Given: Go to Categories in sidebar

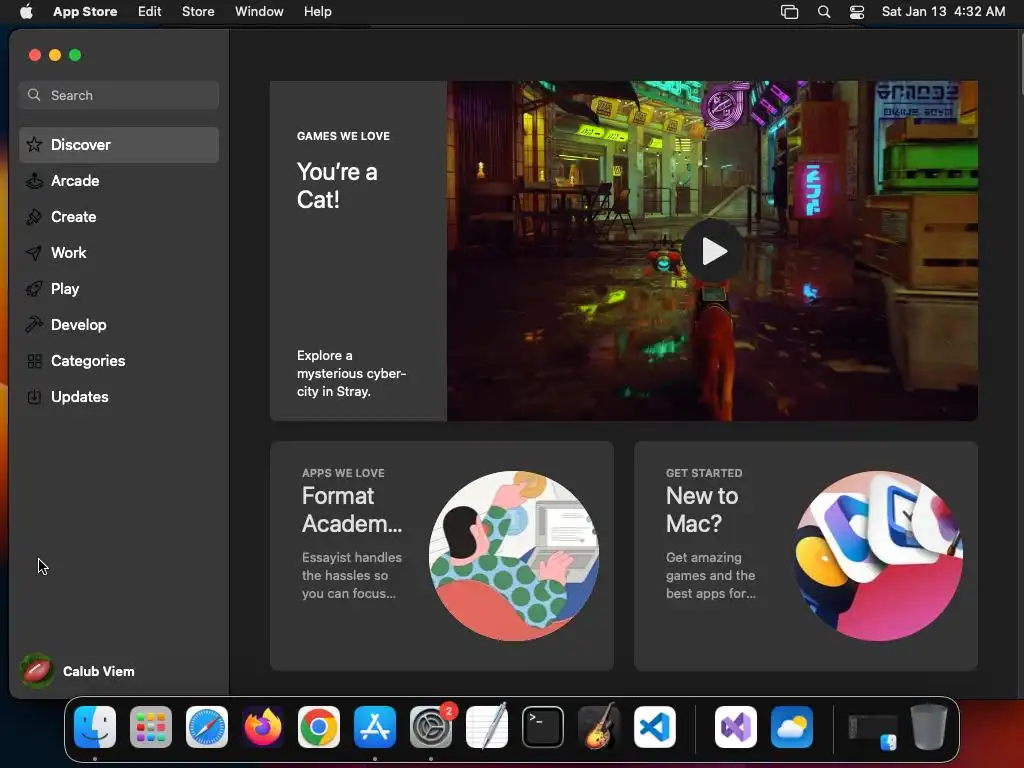Looking at the screenshot, I should point(119,360).
